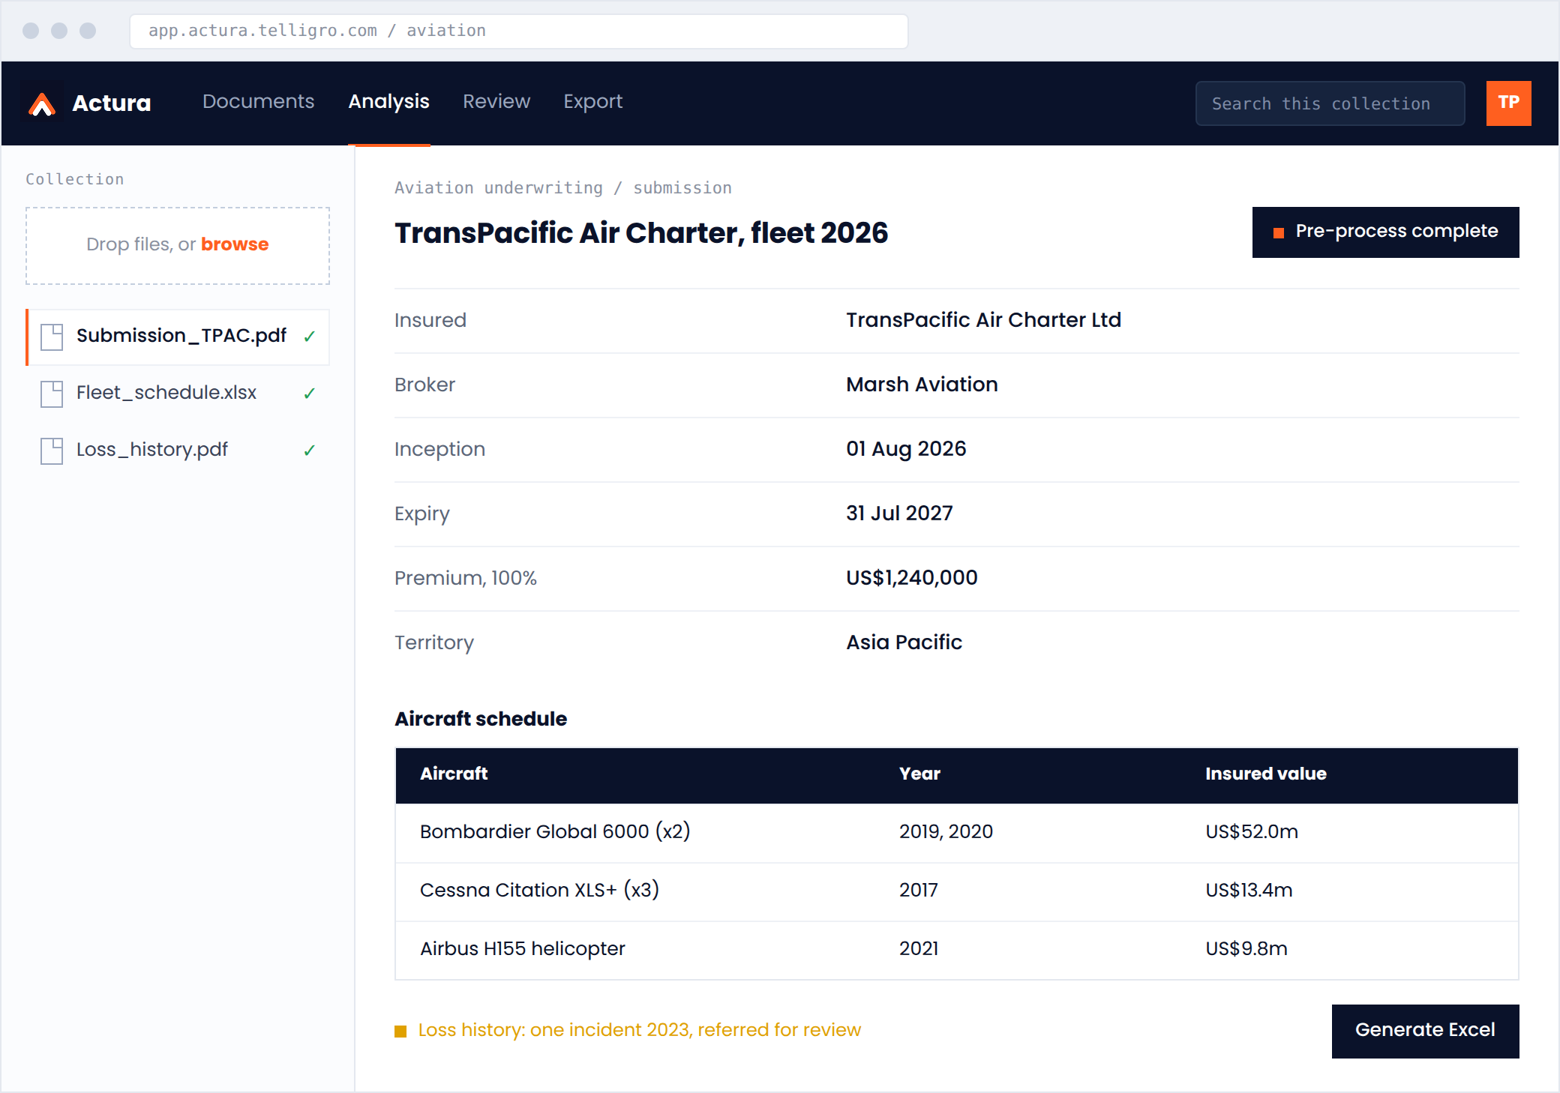Click the file icon beside Submission_TPAC.pdf
The width and height of the screenshot is (1560, 1093).
[52, 336]
